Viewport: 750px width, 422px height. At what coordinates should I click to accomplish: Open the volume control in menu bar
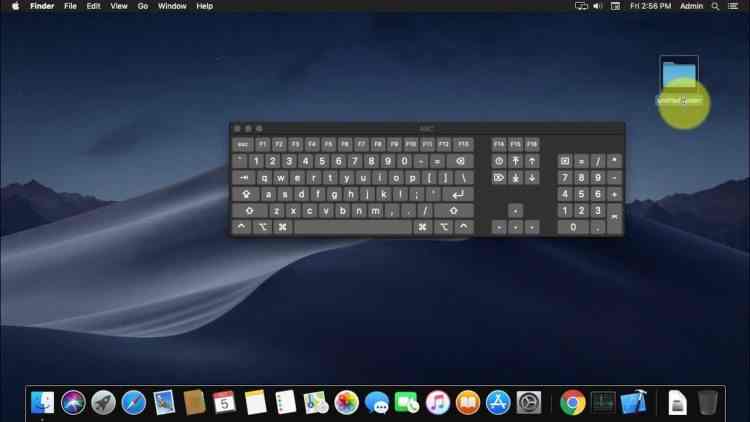[597, 6]
